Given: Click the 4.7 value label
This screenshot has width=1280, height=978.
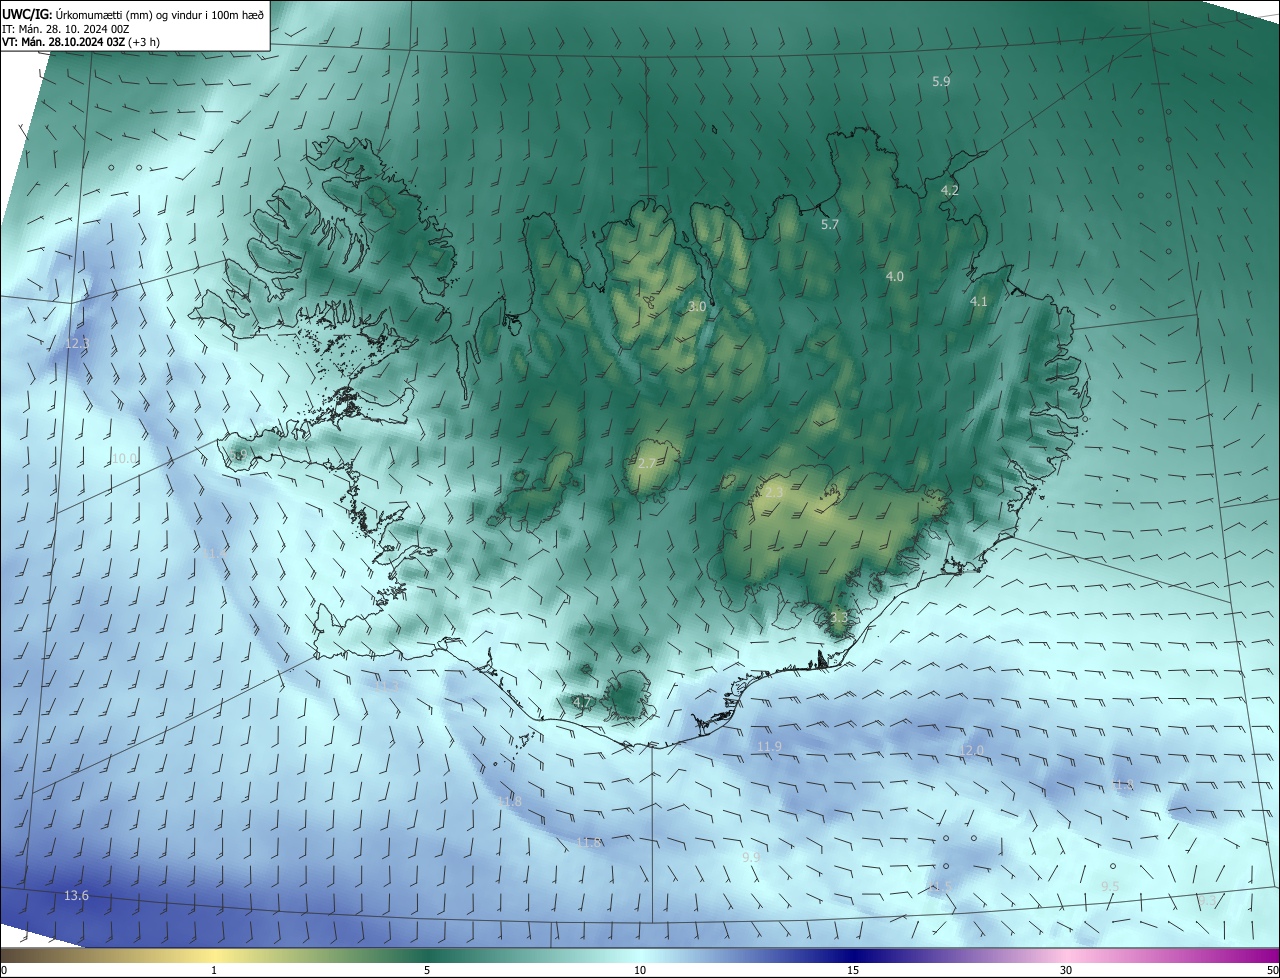Looking at the screenshot, I should point(582,703).
